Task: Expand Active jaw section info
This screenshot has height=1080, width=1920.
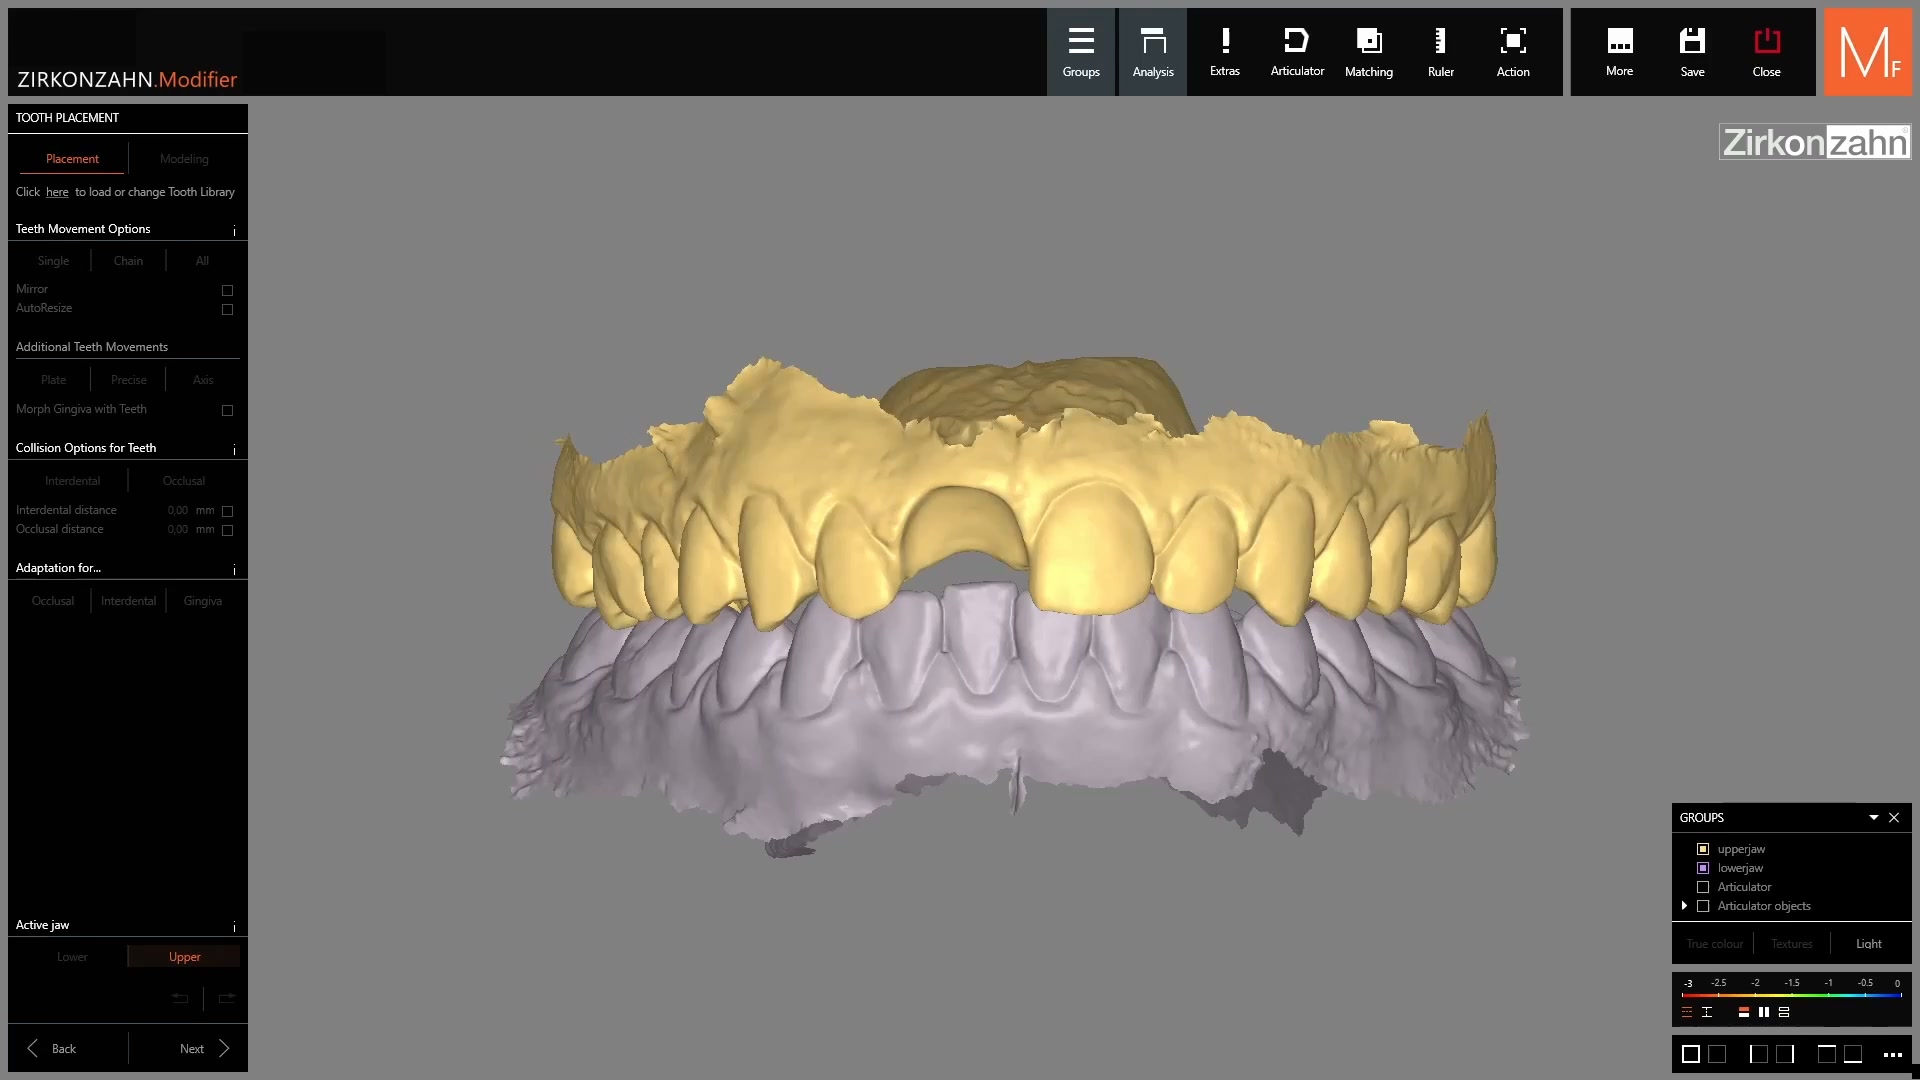Action: [x=234, y=926]
